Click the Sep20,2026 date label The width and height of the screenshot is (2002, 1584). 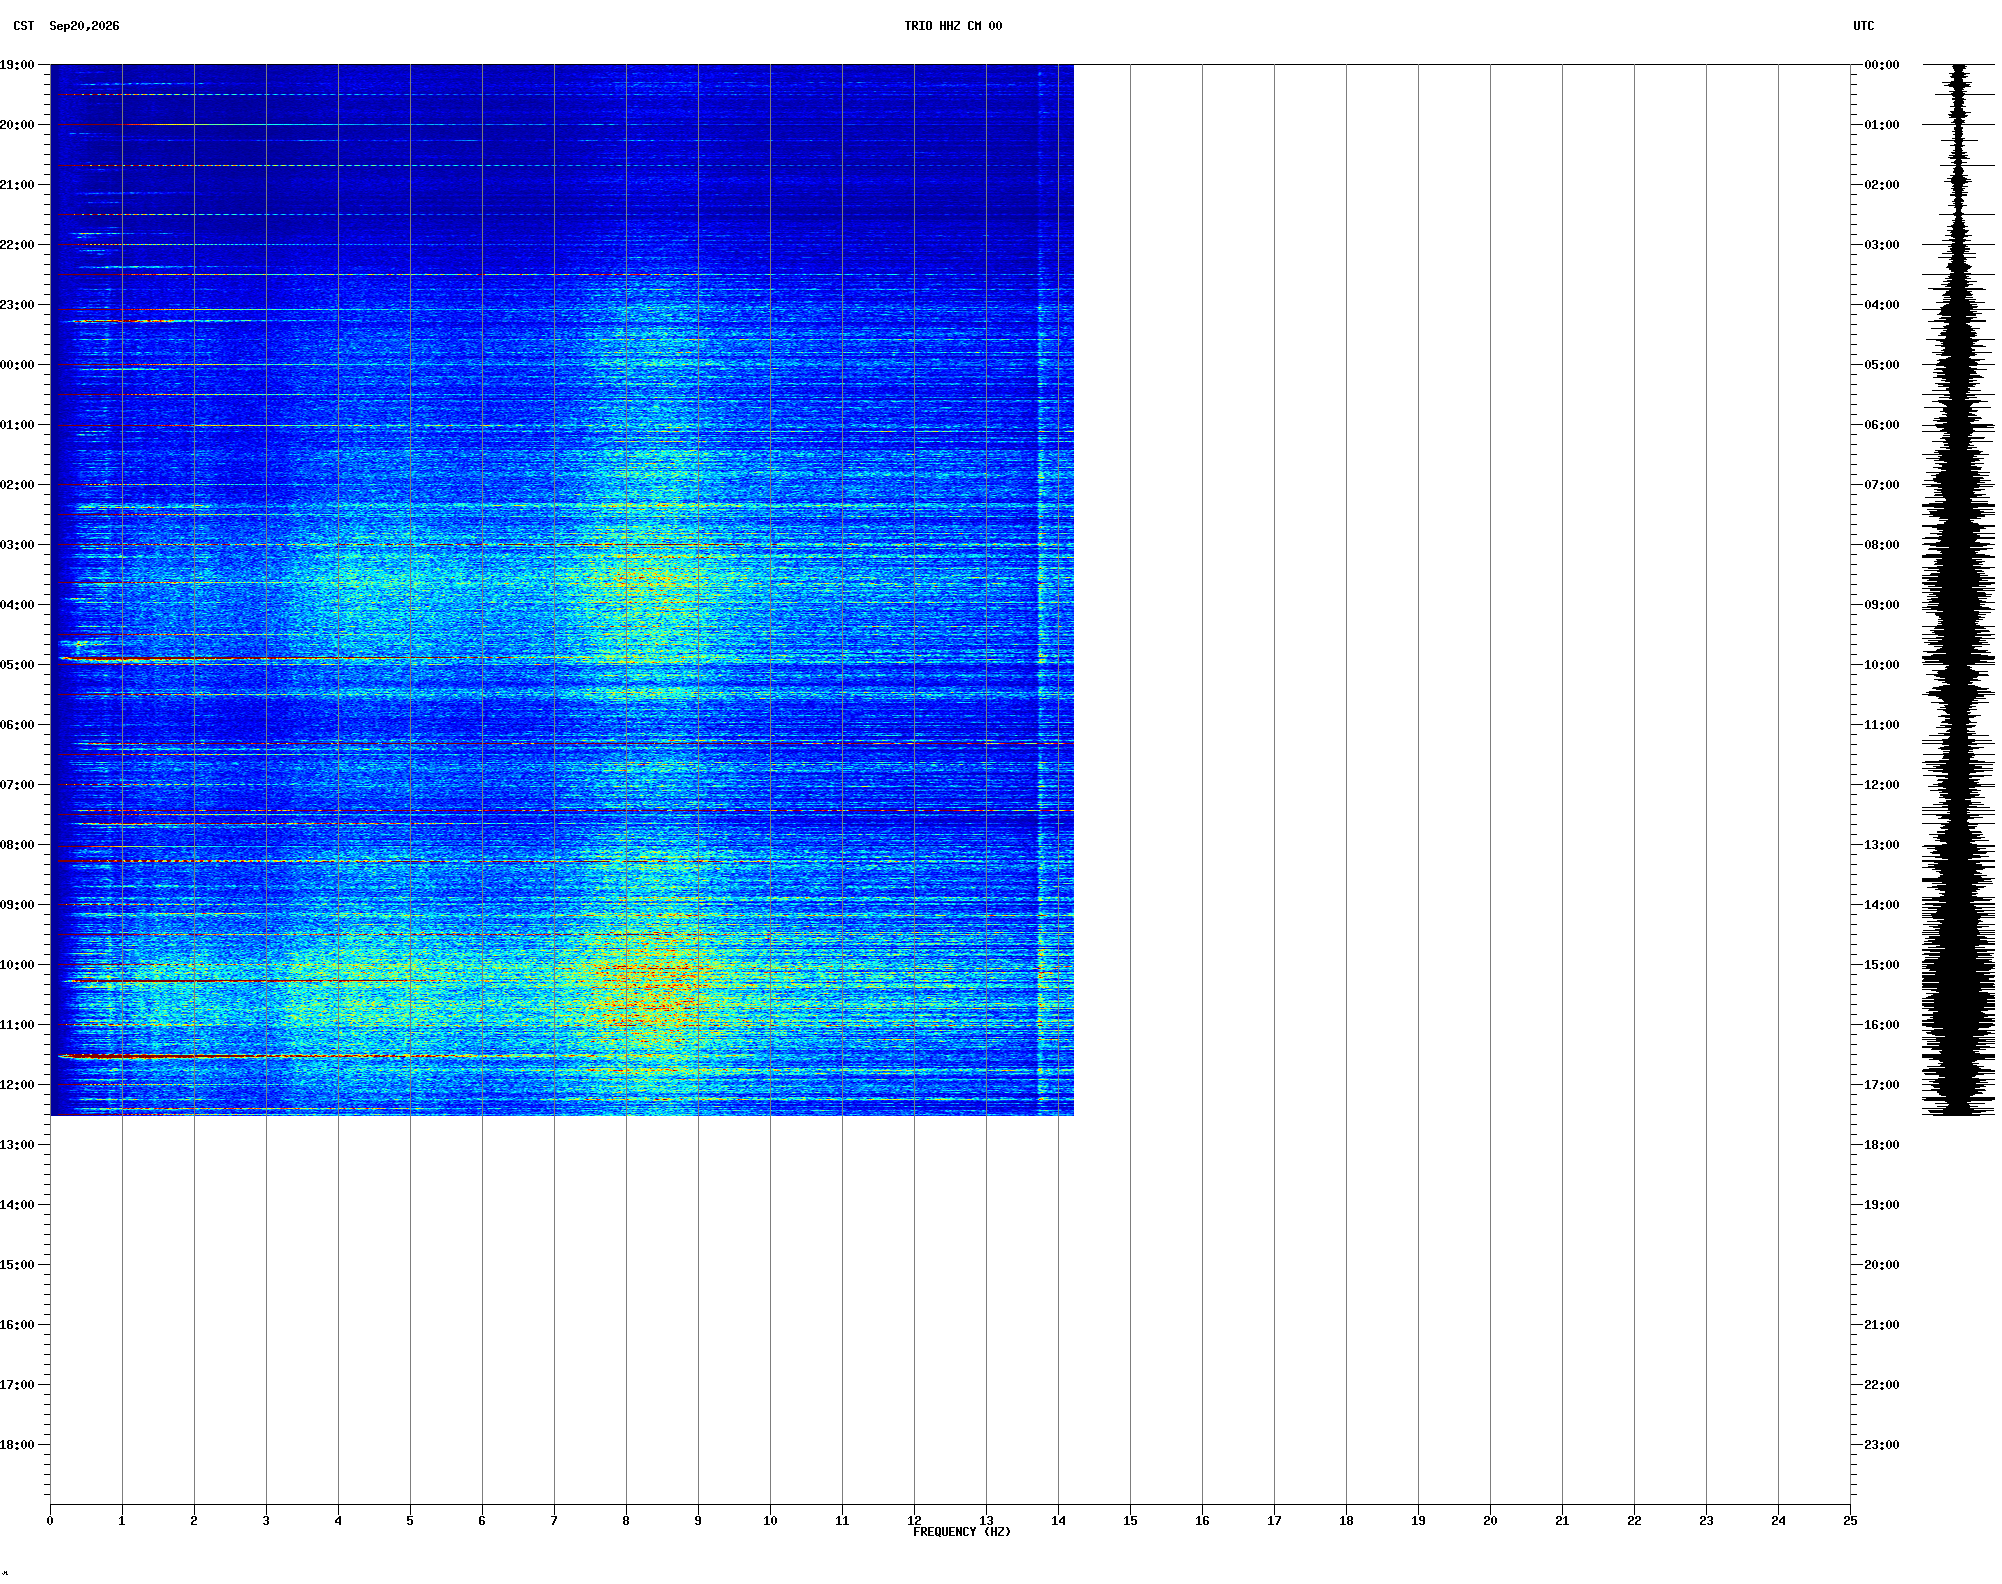(x=84, y=26)
